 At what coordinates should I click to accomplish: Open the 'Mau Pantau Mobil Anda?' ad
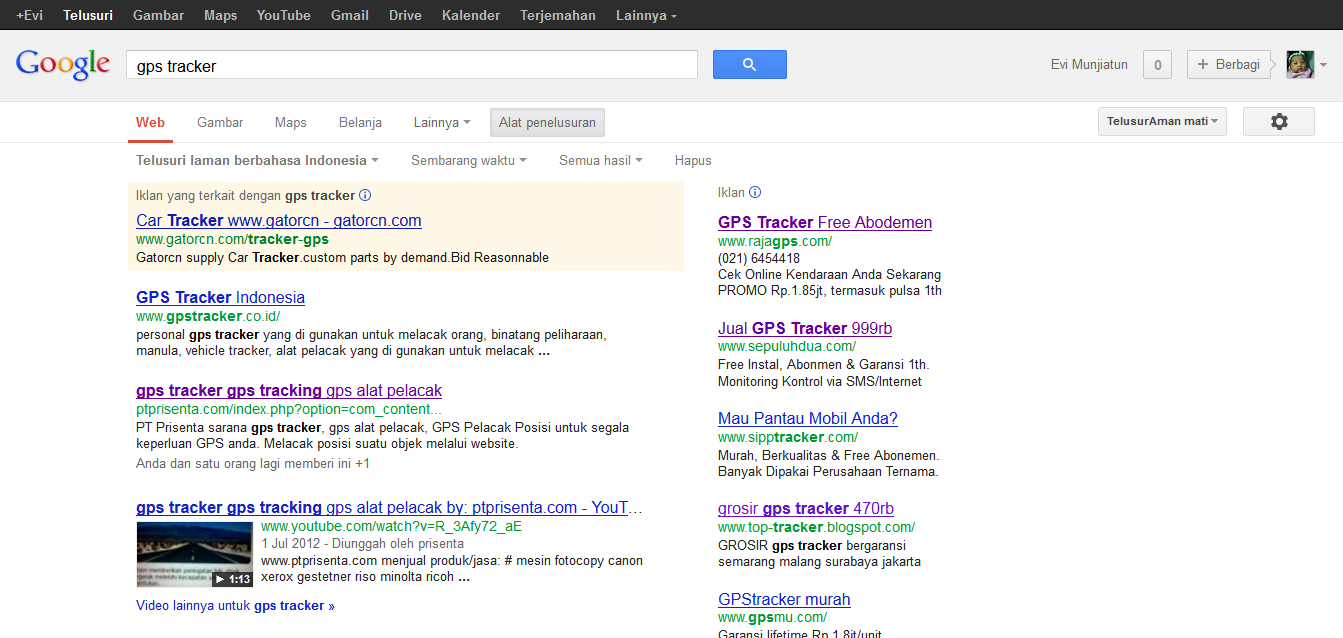[808, 418]
